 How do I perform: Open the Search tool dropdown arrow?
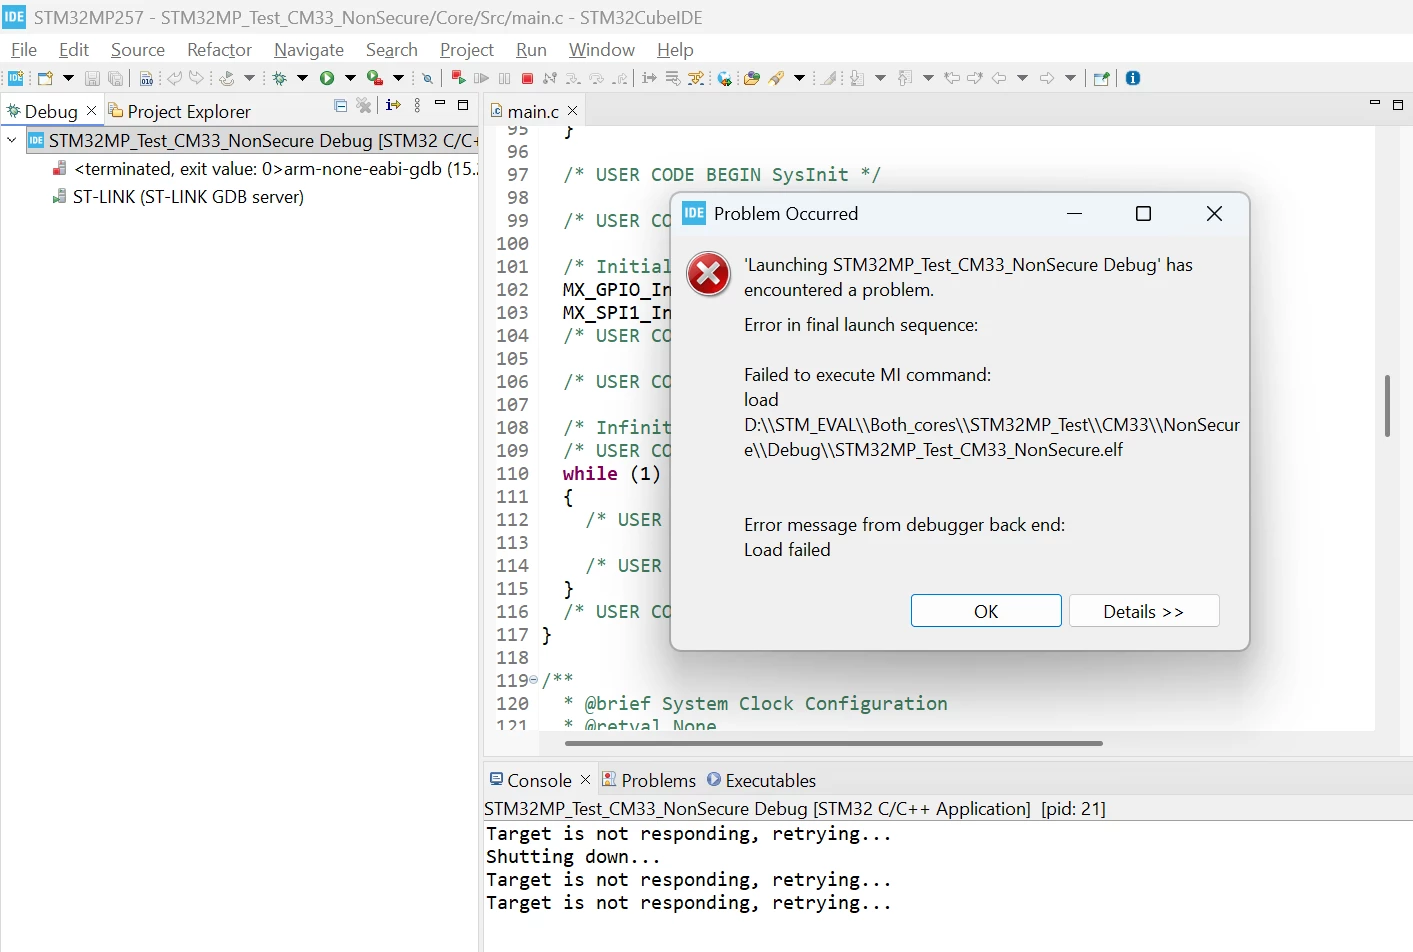click(799, 78)
